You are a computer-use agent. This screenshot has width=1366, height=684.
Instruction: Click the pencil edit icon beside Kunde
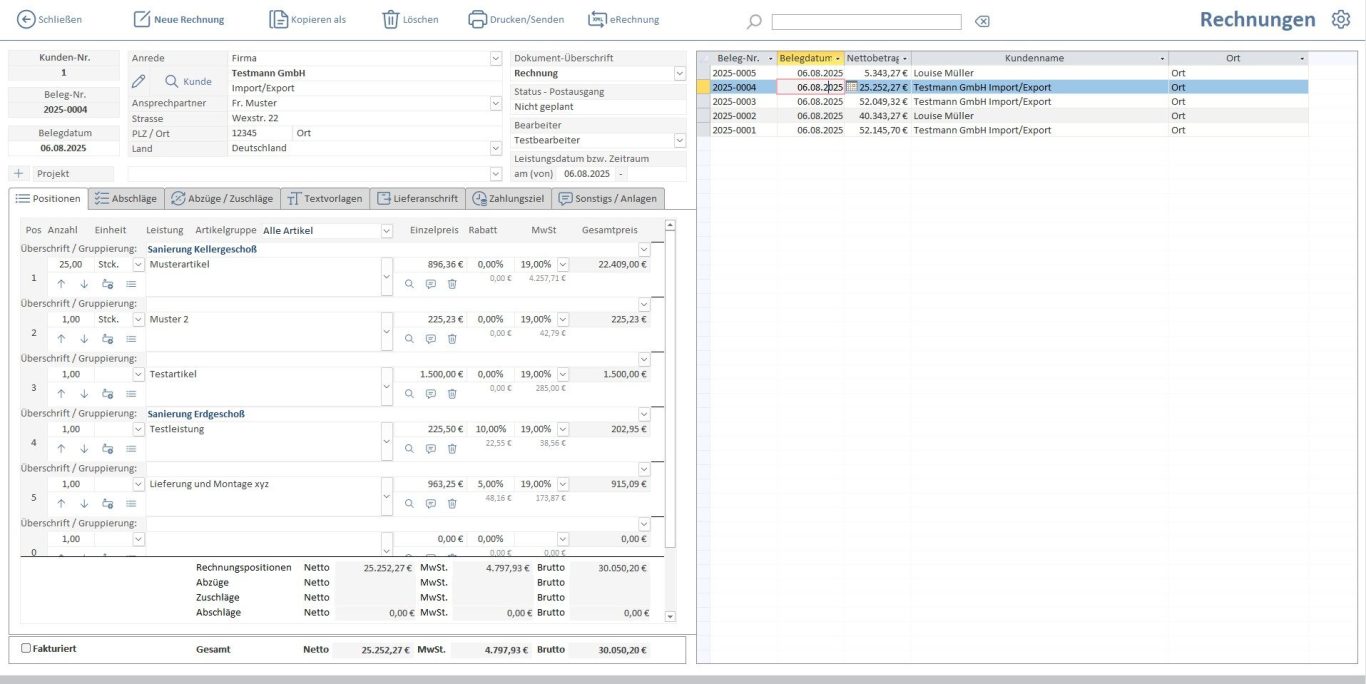pyautogui.click(x=139, y=81)
